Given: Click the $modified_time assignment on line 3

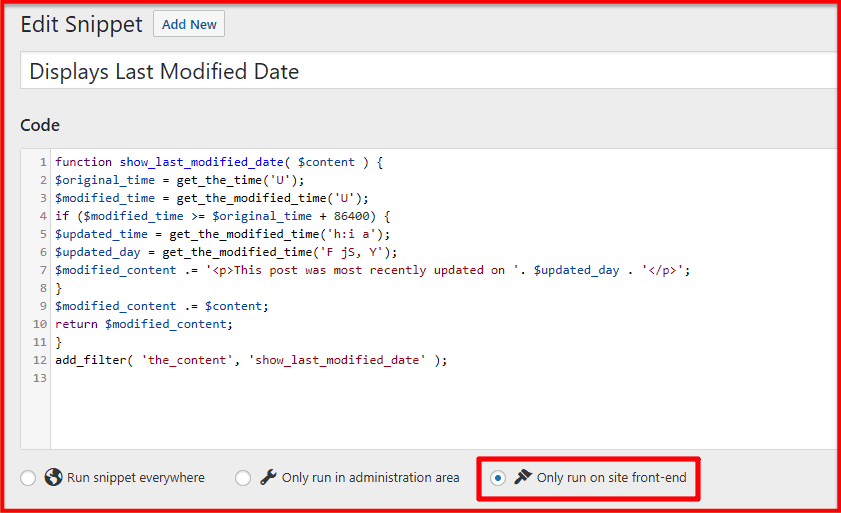Looking at the screenshot, I should point(212,198).
